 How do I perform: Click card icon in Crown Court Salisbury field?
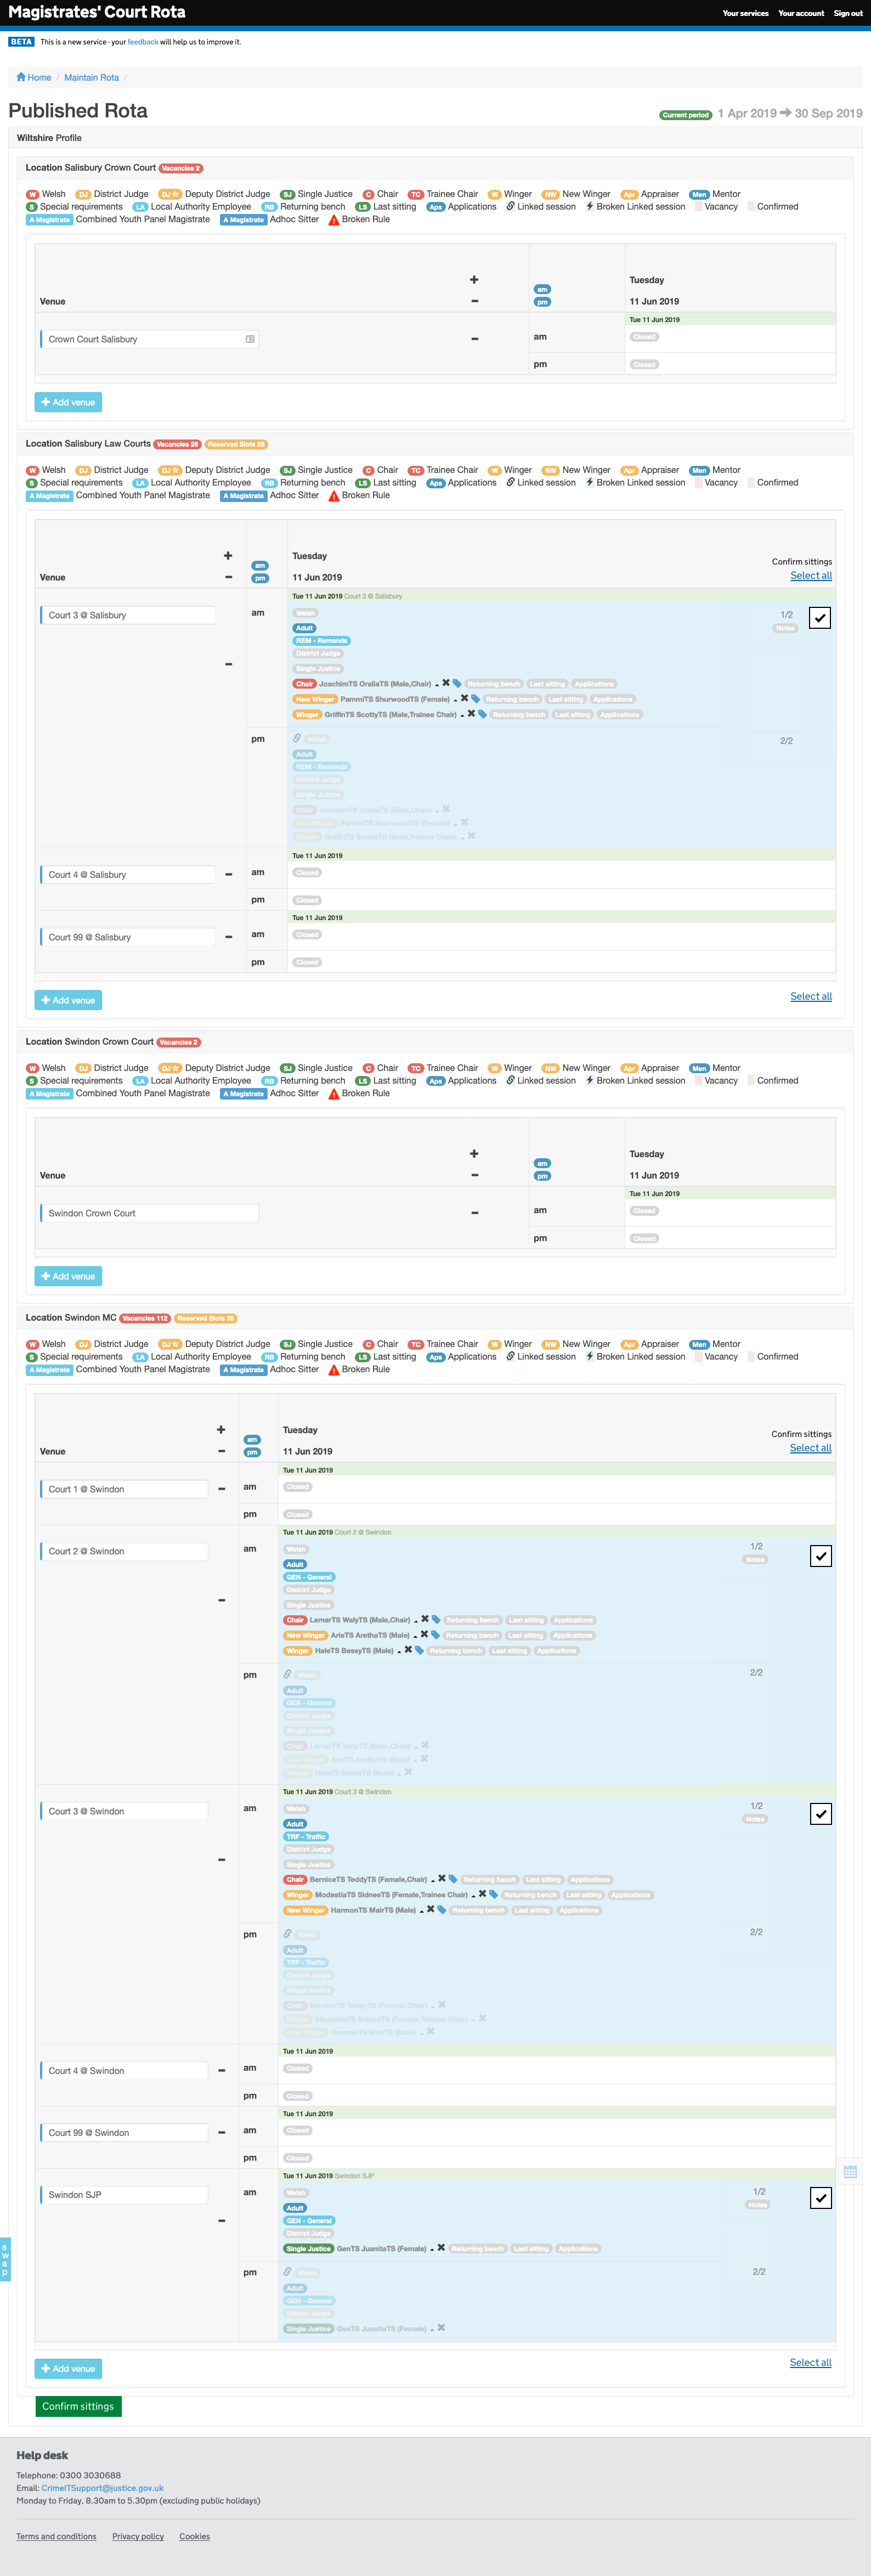[250, 339]
